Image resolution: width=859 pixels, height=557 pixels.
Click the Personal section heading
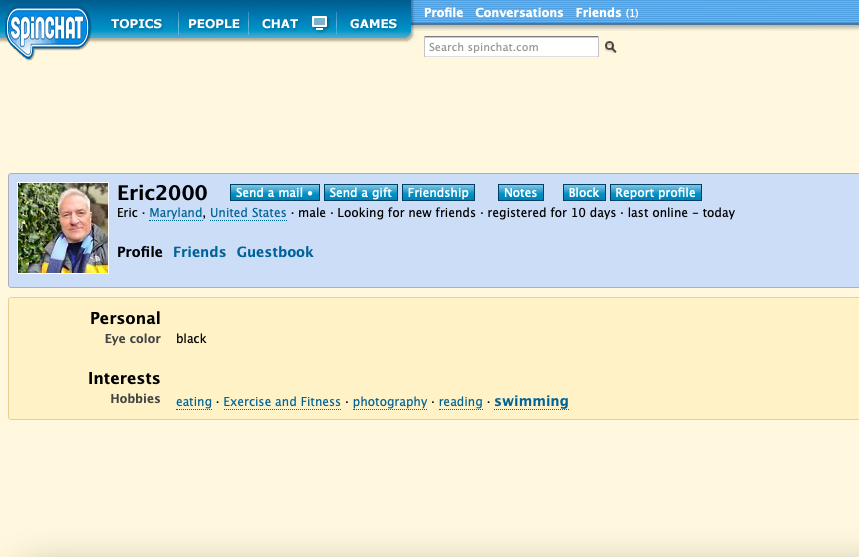125,318
